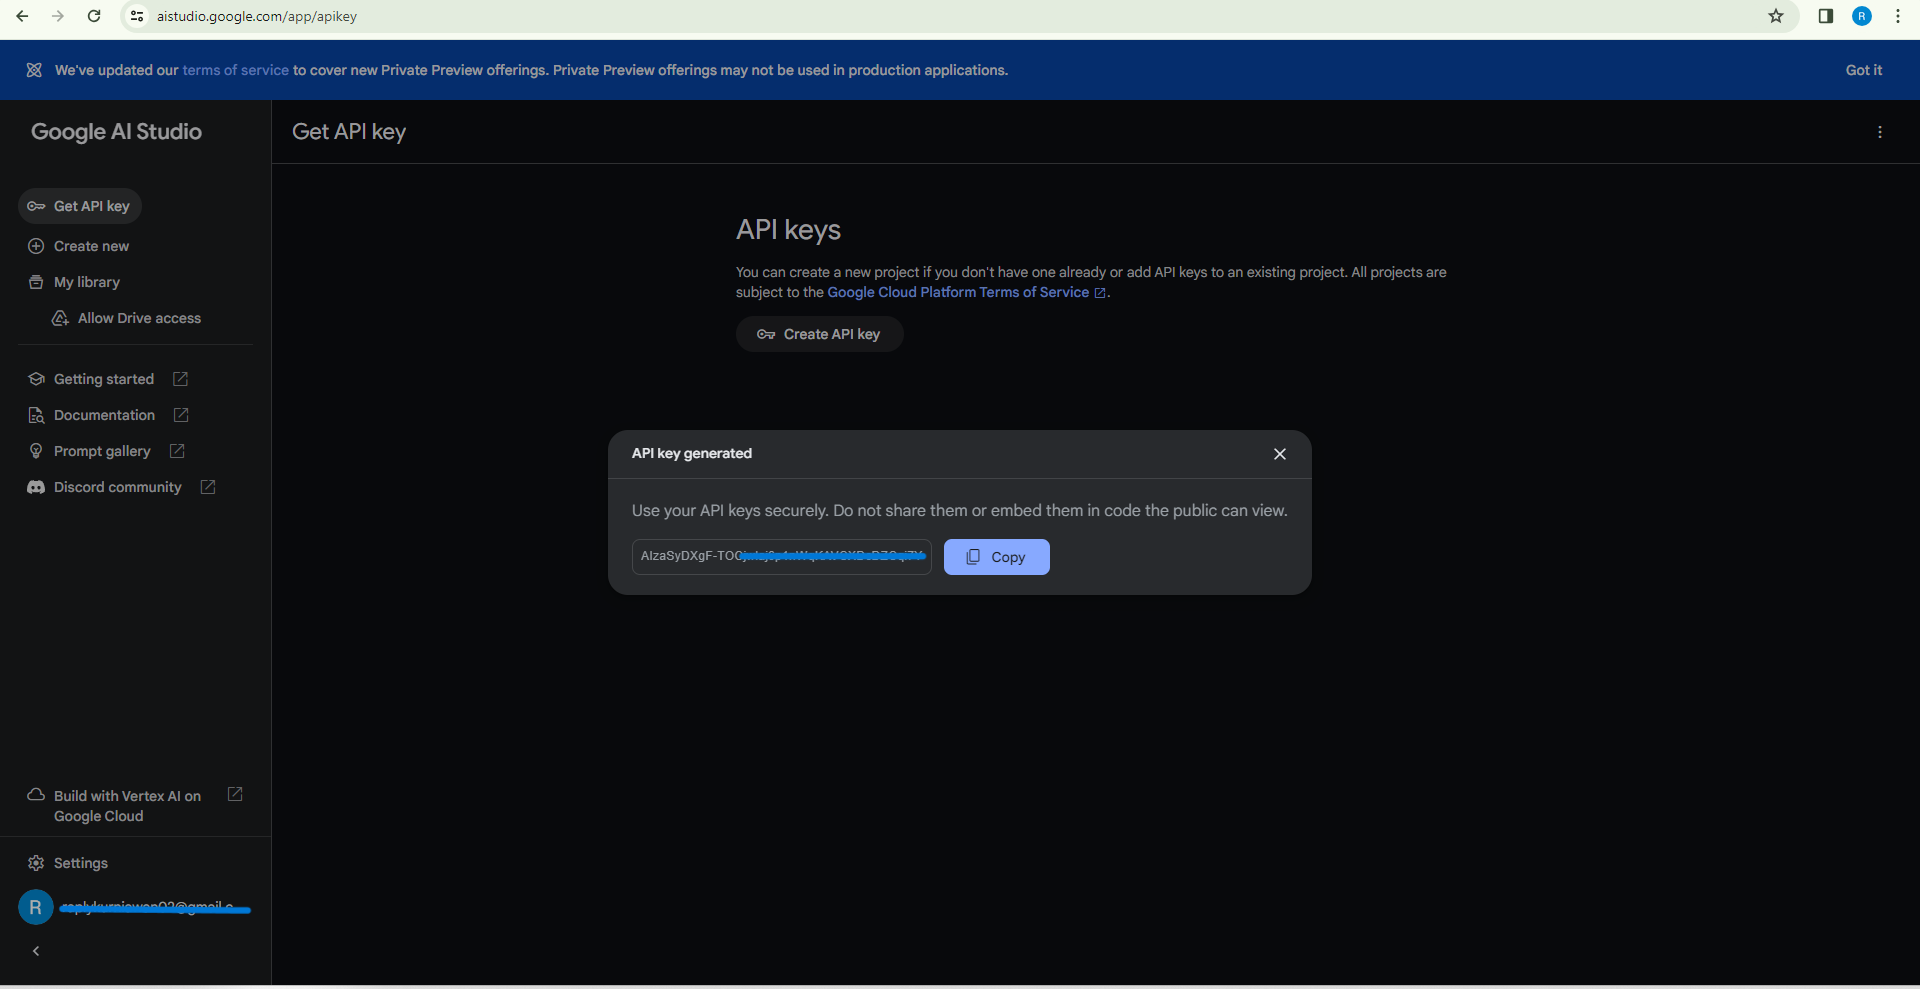Open Build with Vertex AI on Google Cloud
This screenshot has height=989, width=1920.
tap(126, 806)
